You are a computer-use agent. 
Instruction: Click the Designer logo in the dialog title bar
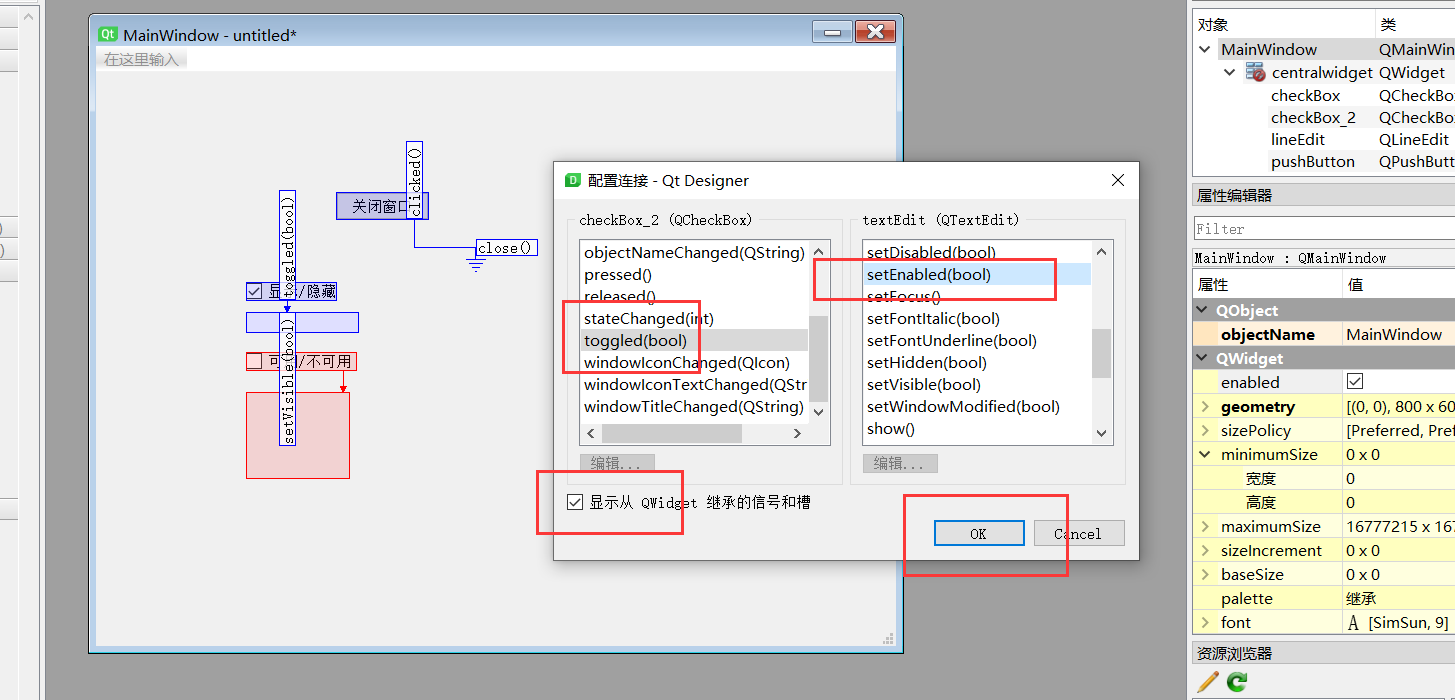pos(573,180)
